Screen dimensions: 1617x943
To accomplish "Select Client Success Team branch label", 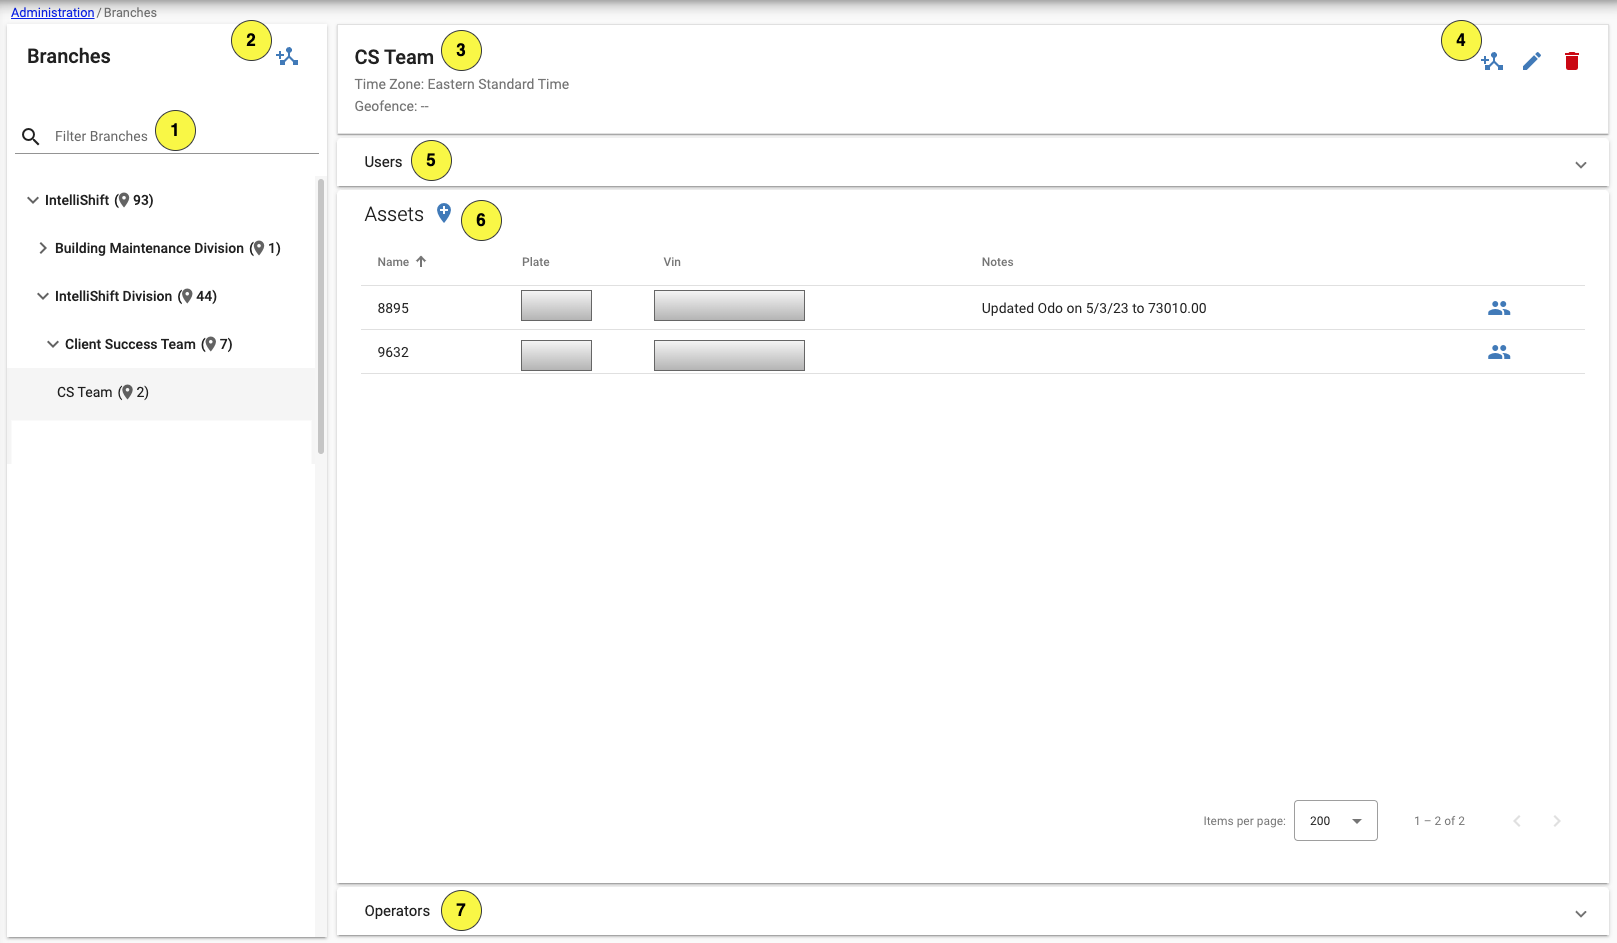I will 131,344.
